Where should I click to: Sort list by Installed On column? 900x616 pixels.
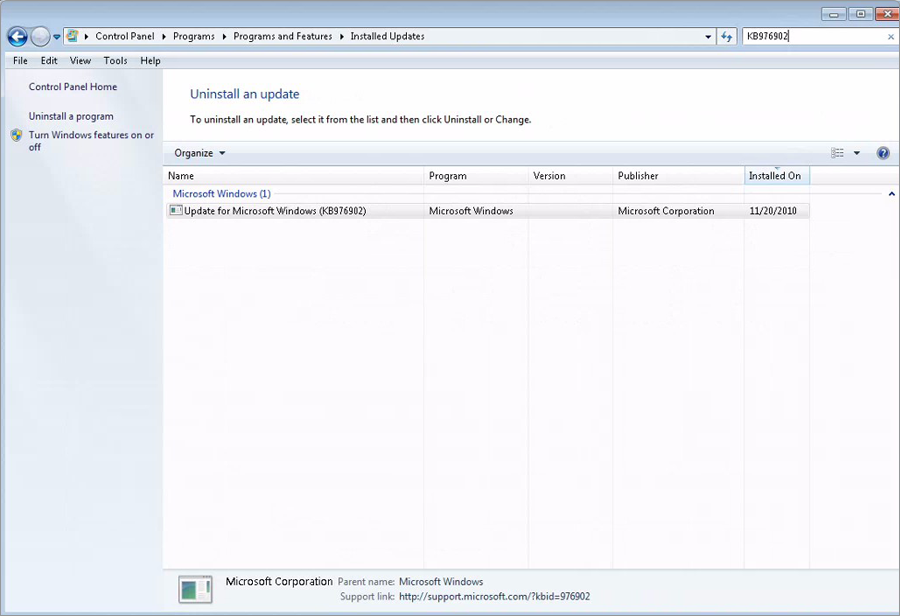(x=775, y=176)
